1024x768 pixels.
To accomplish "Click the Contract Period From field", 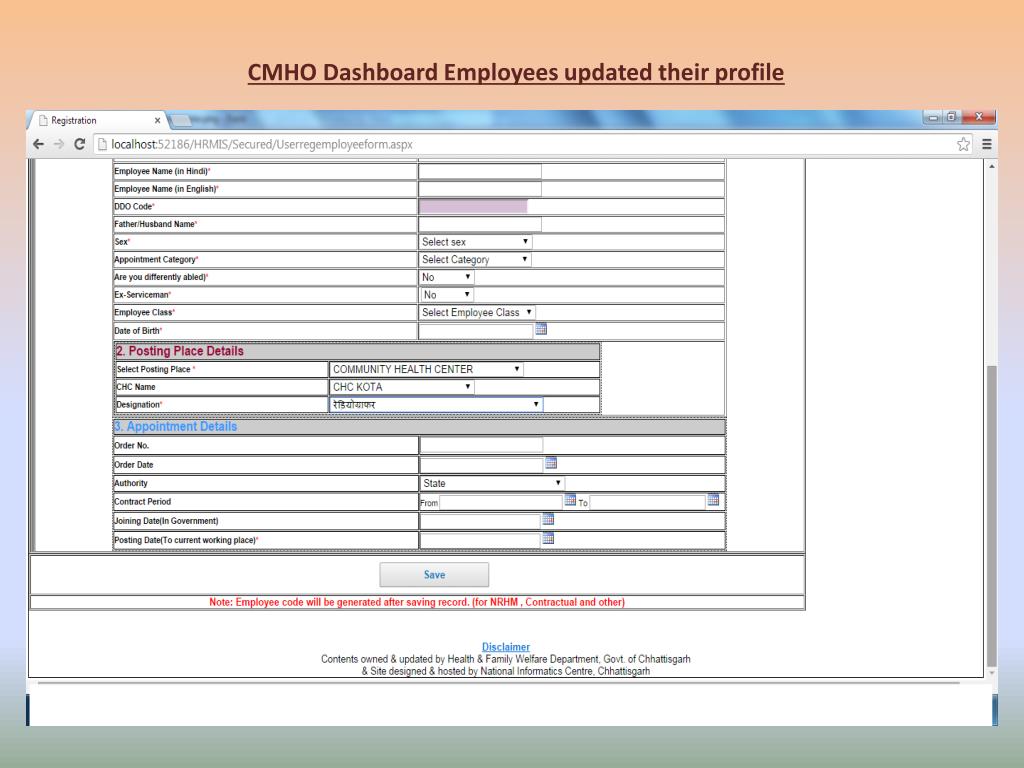I will pos(501,502).
